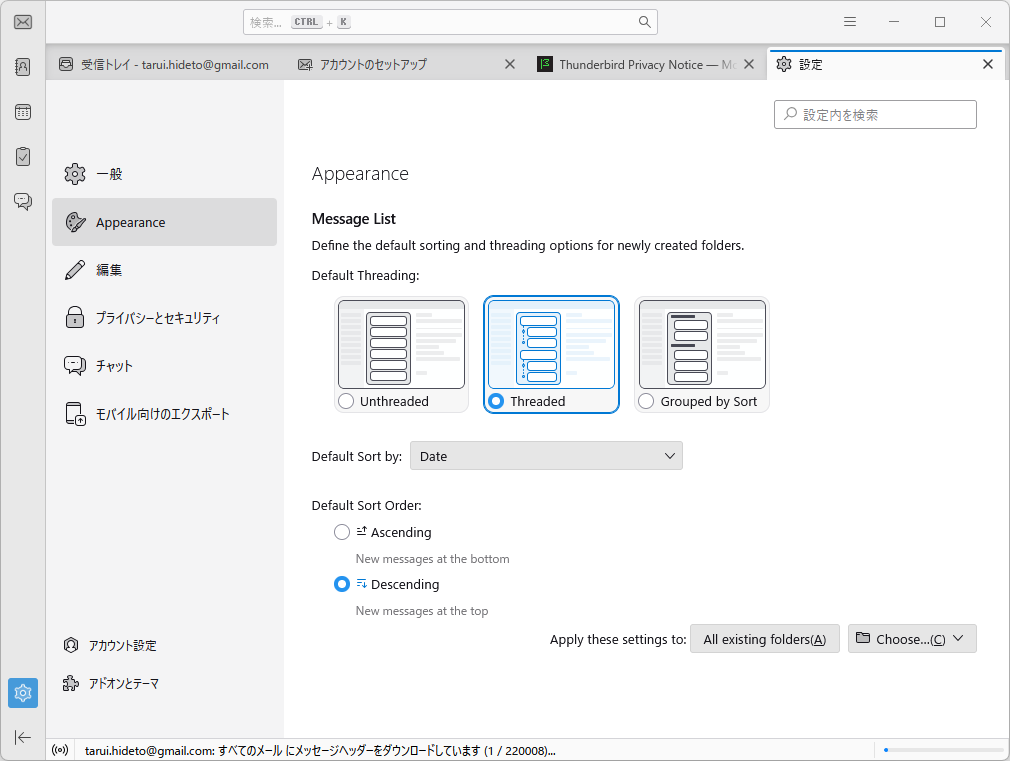Choose Ascending sort order
The height and width of the screenshot is (761, 1010).
(x=342, y=532)
